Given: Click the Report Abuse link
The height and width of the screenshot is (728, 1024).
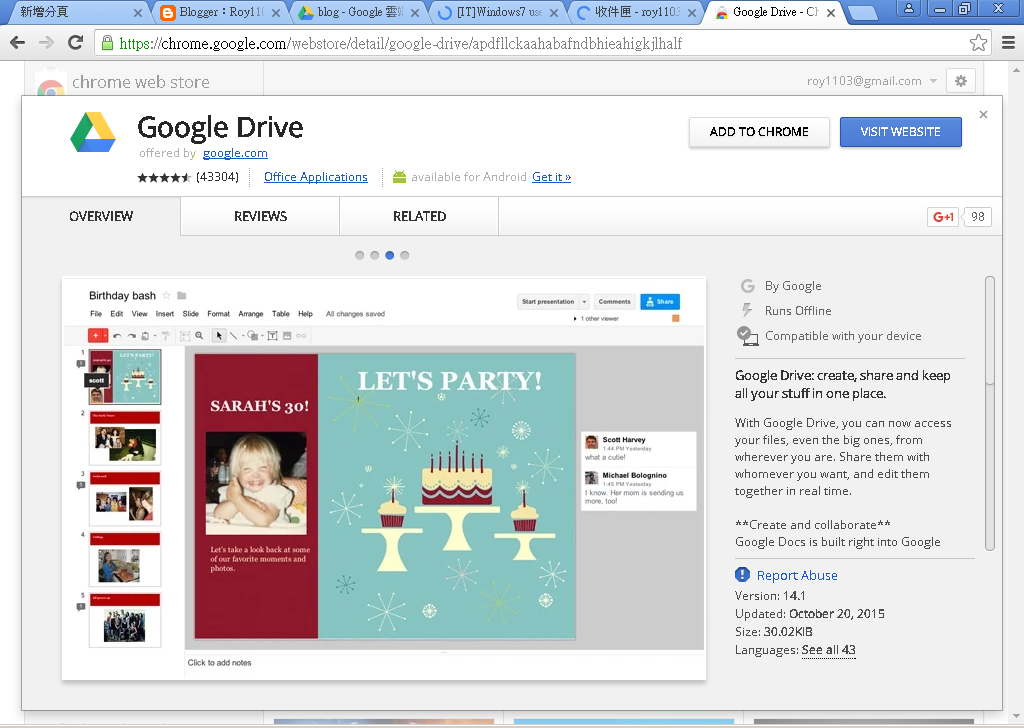Looking at the screenshot, I should tap(797, 575).
